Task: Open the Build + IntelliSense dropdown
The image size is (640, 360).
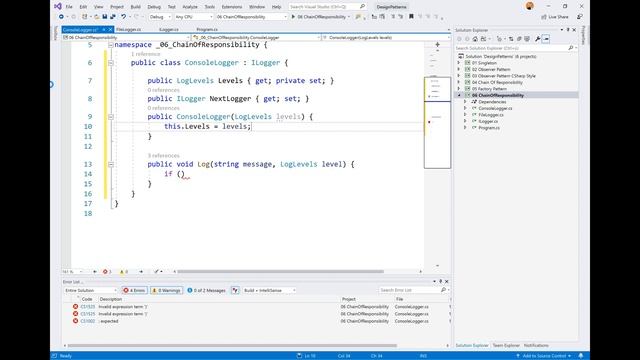Action: (x=269, y=290)
